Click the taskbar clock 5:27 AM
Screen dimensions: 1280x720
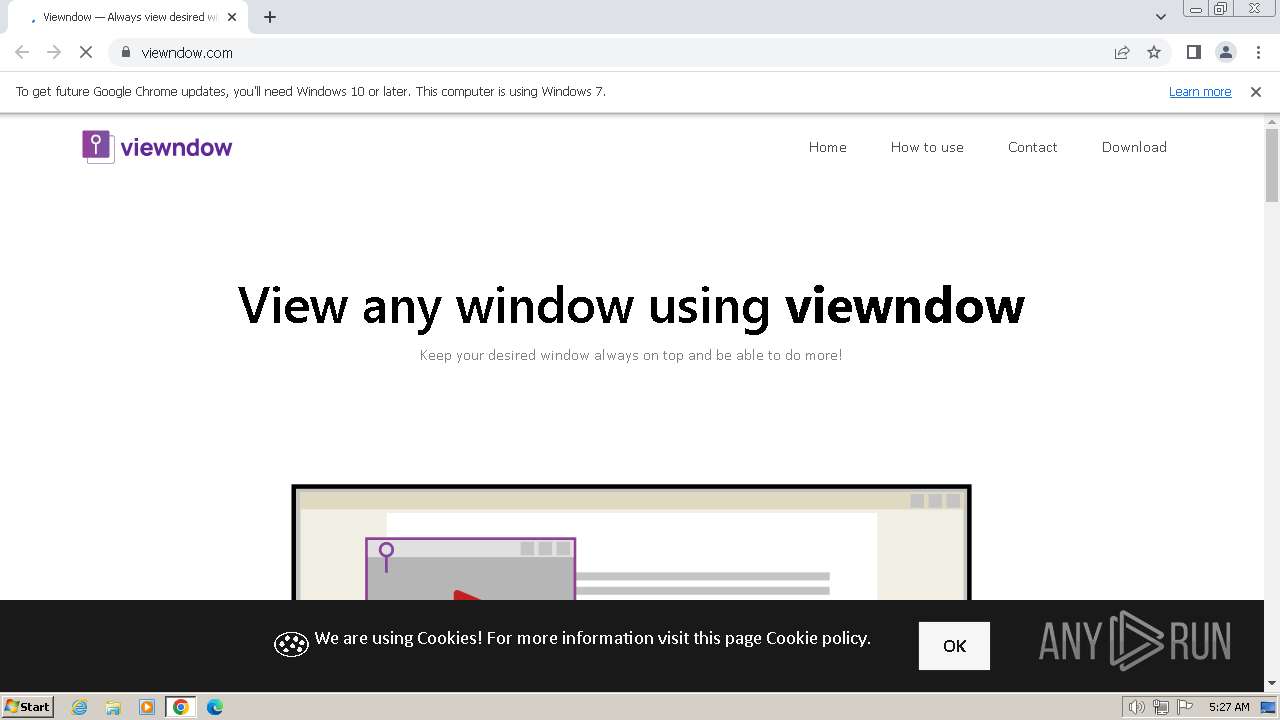[x=1229, y=707]
